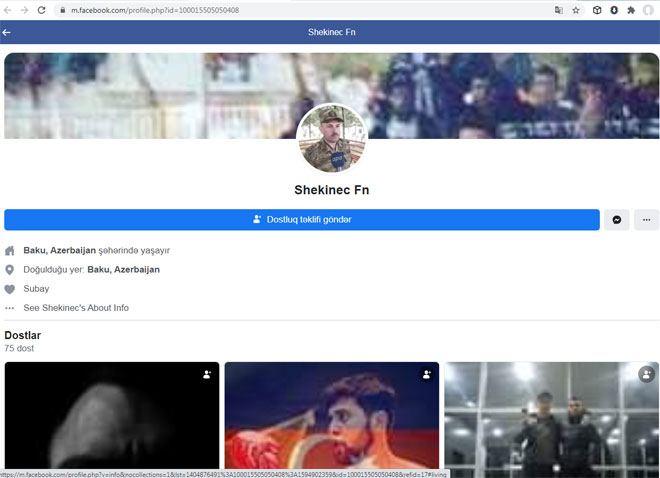Image resolution: width=660 pixels, height=478 pixels.
Task: Click the Baku, Azerbaijan current city link
Action: pyautogui.click(x=60, y=251)
